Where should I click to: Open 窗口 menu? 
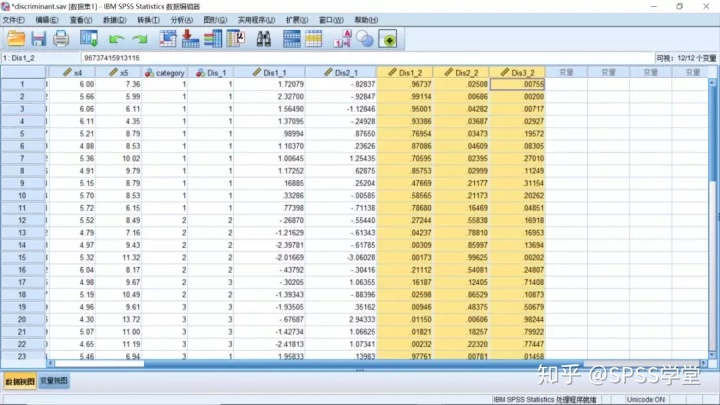click(331, 20)
